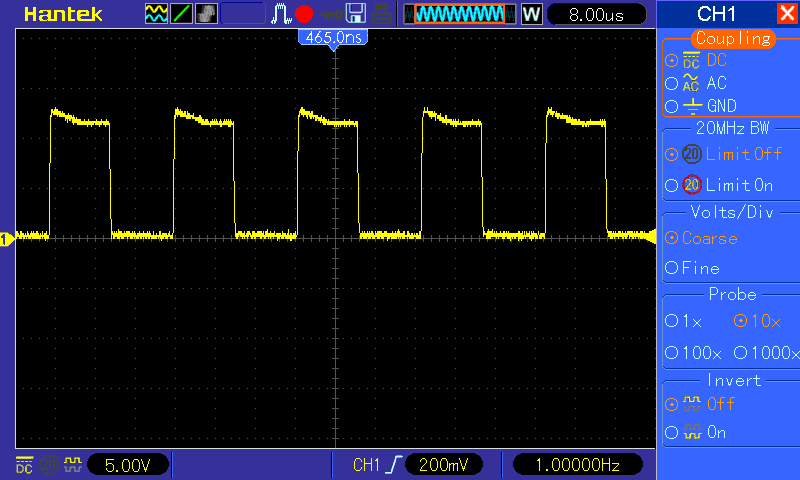Click the bottom status invert waveform icon

click(x=73, y=465)
